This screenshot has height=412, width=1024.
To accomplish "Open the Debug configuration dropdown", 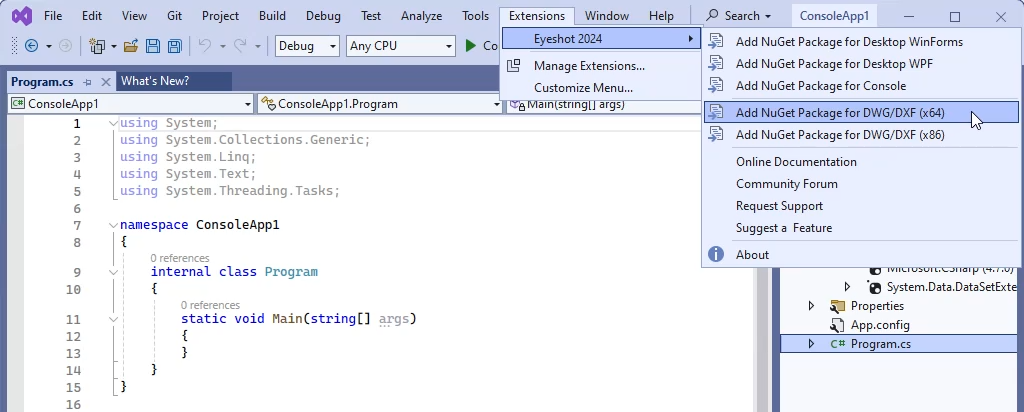I will click(306, 46).
